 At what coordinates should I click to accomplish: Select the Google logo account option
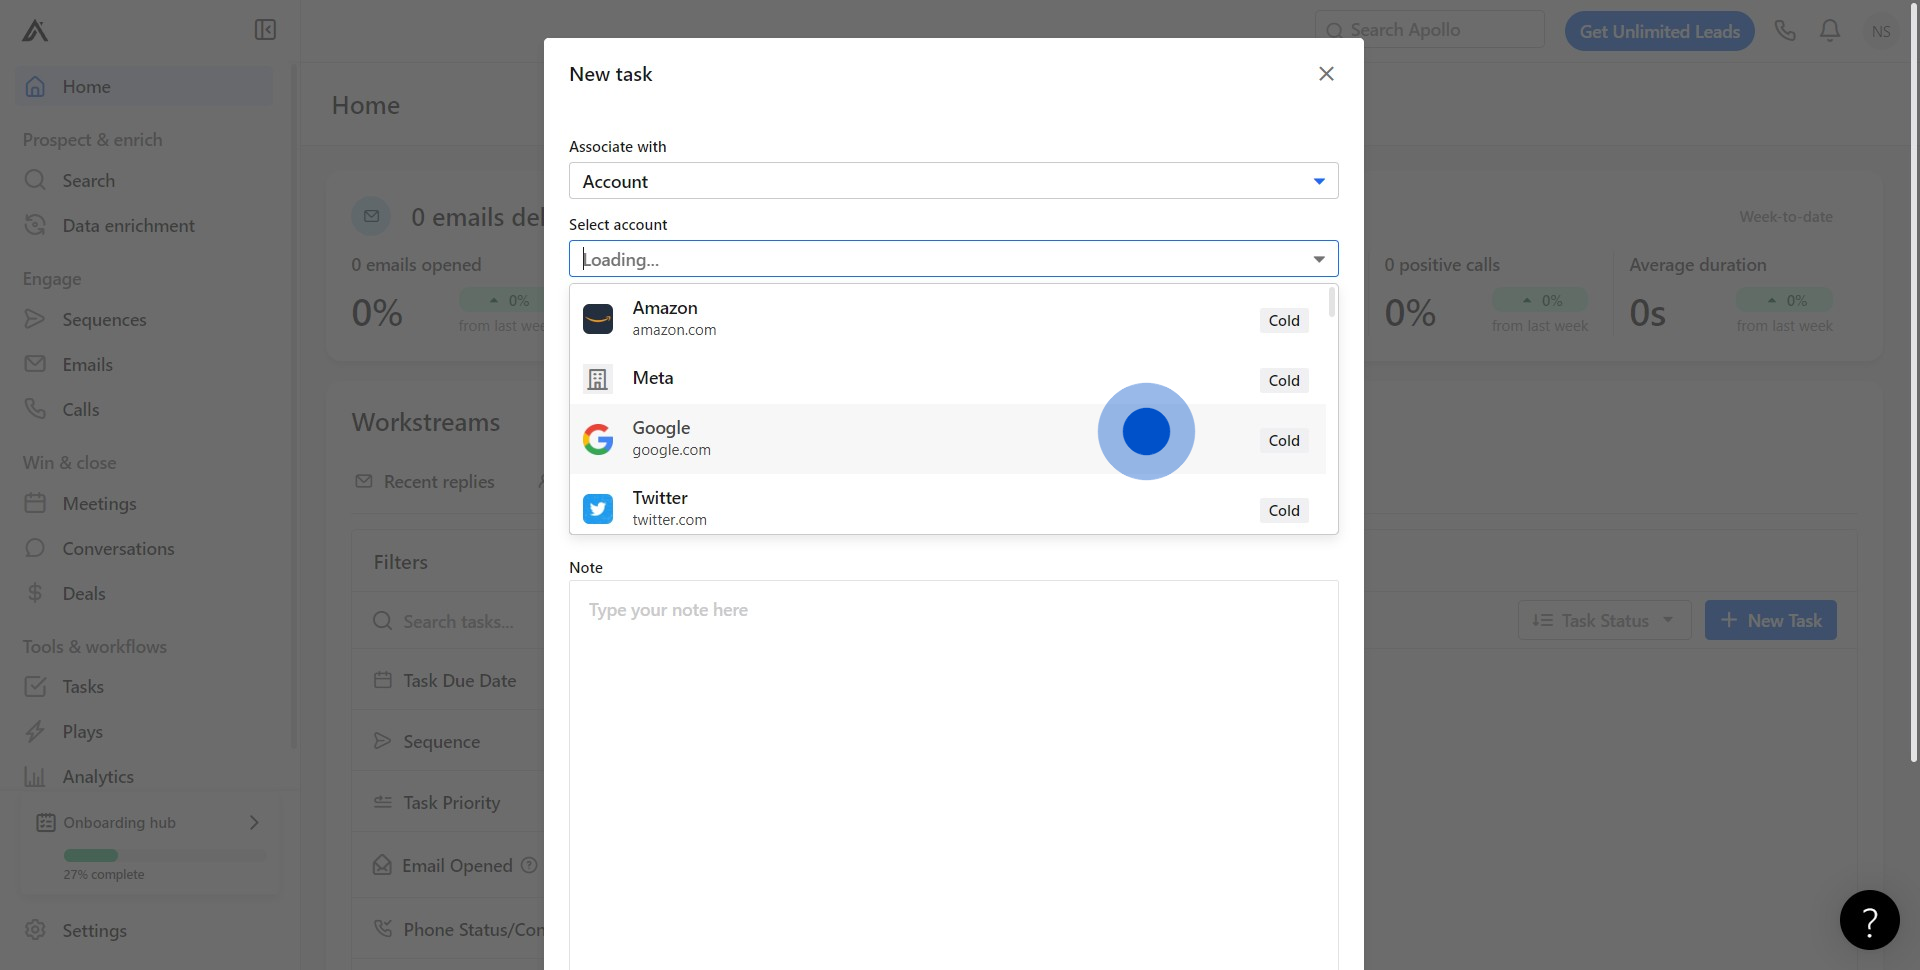[598, 439]
